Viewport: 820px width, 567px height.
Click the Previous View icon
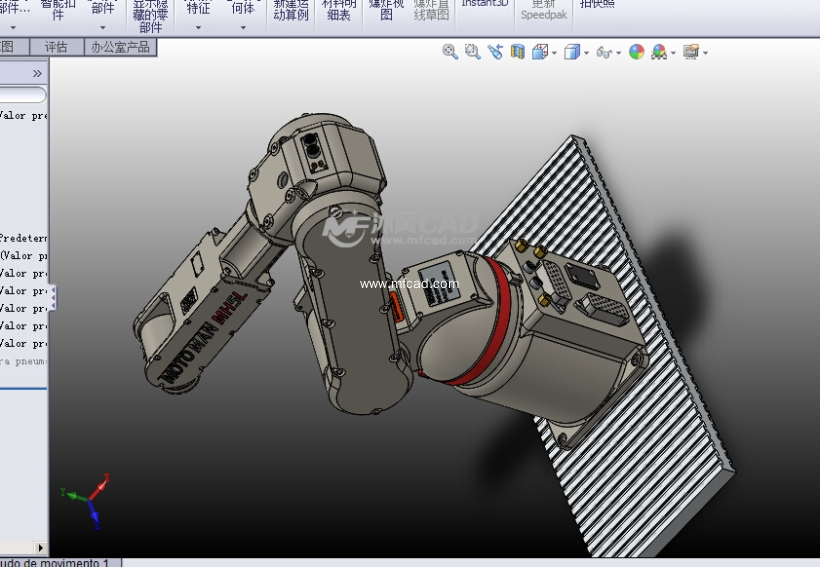495,52
